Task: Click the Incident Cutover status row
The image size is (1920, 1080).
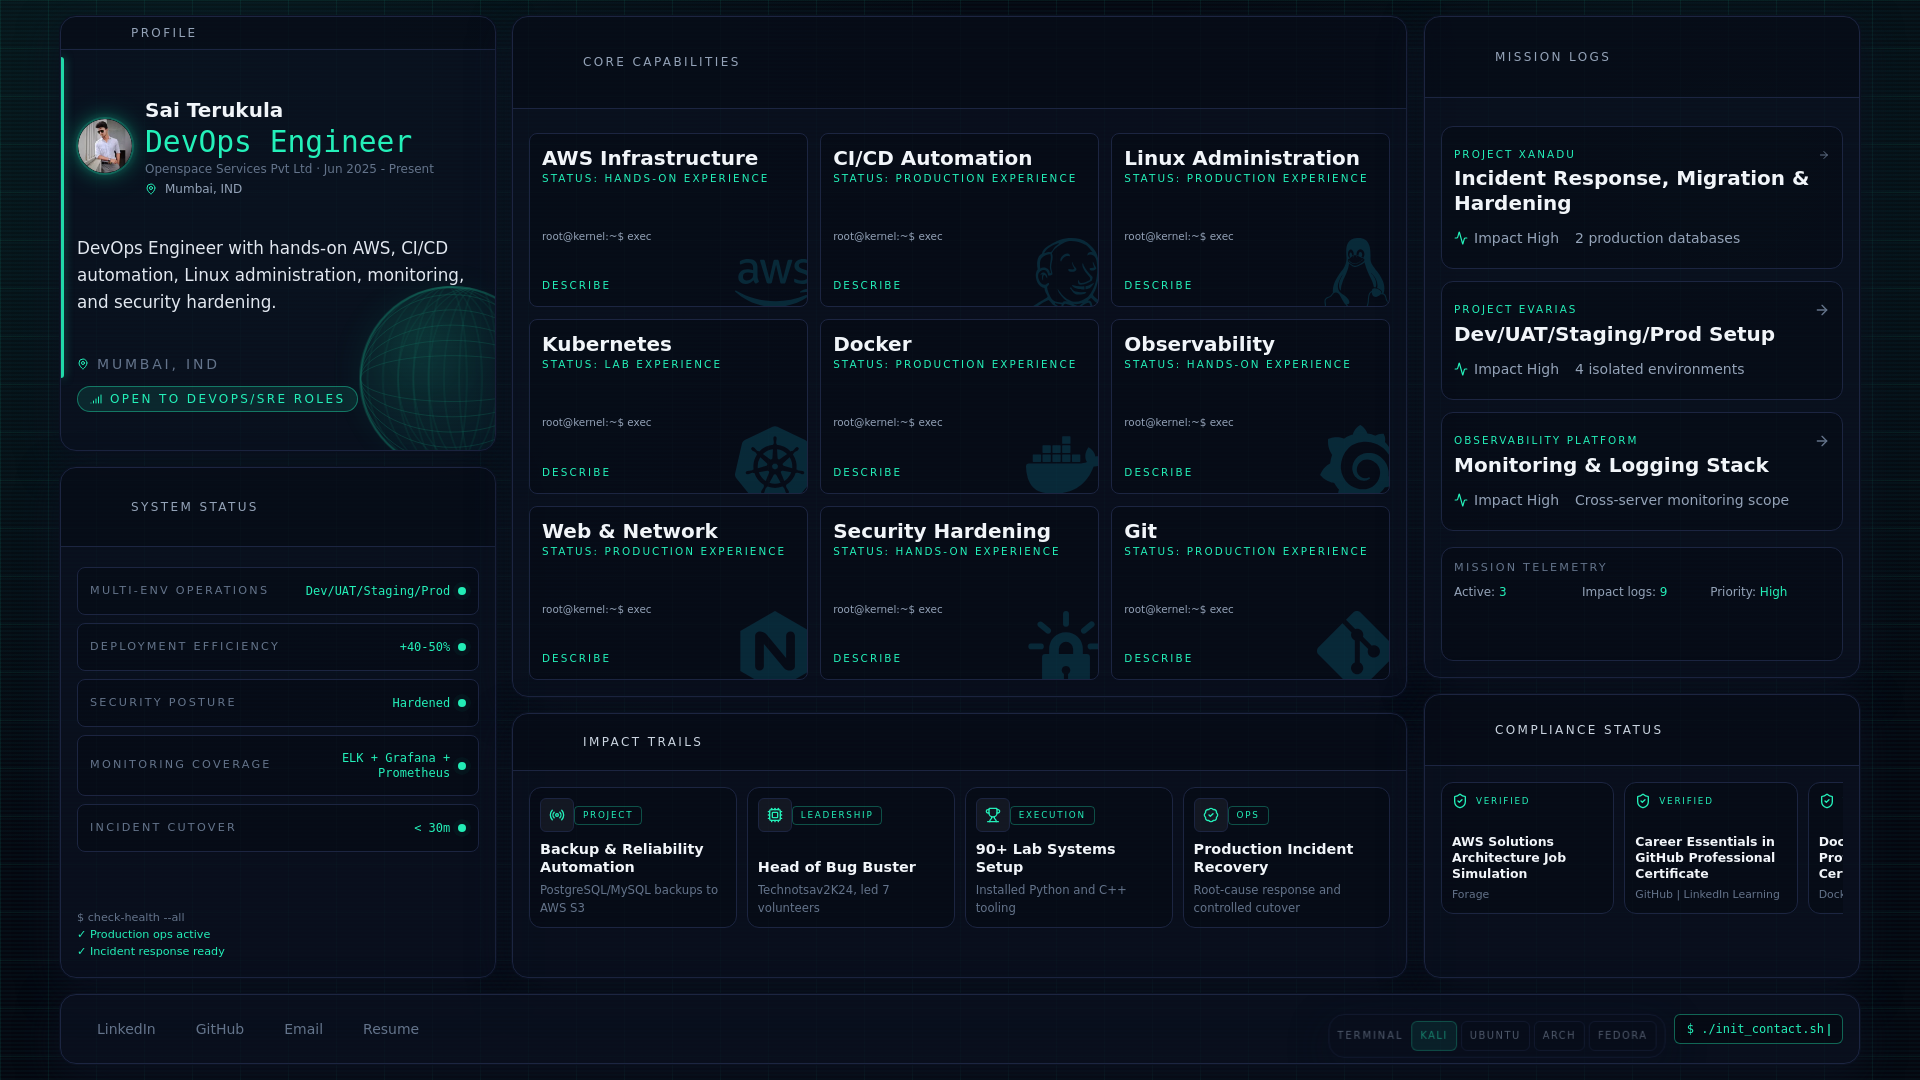Action: point(278,828)
